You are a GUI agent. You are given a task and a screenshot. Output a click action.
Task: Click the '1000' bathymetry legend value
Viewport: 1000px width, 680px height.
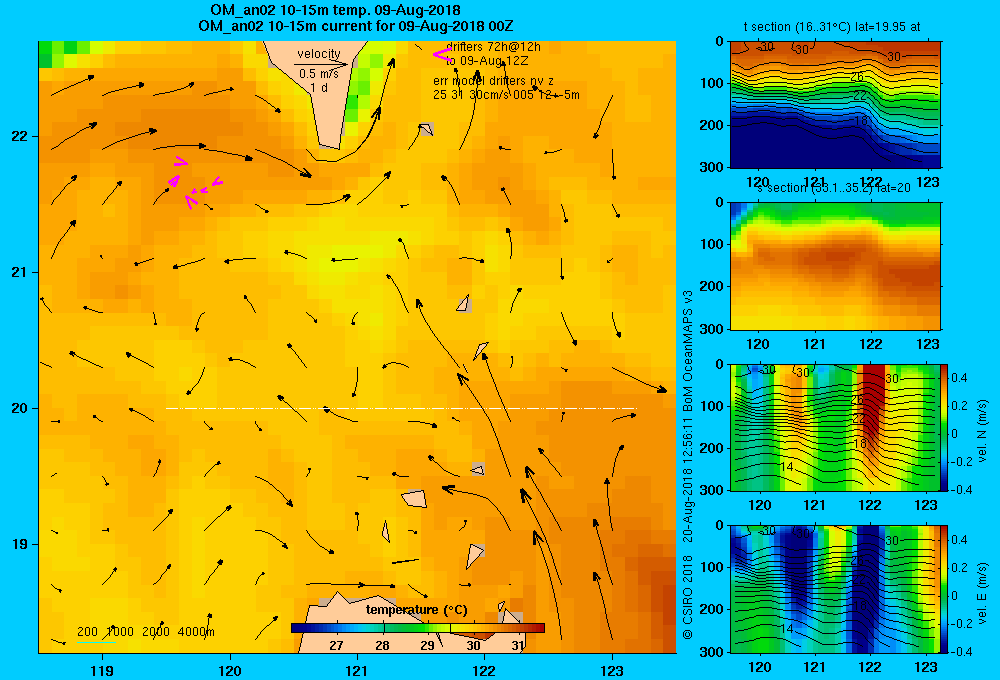pyautogui.click(x=120, y=632)
